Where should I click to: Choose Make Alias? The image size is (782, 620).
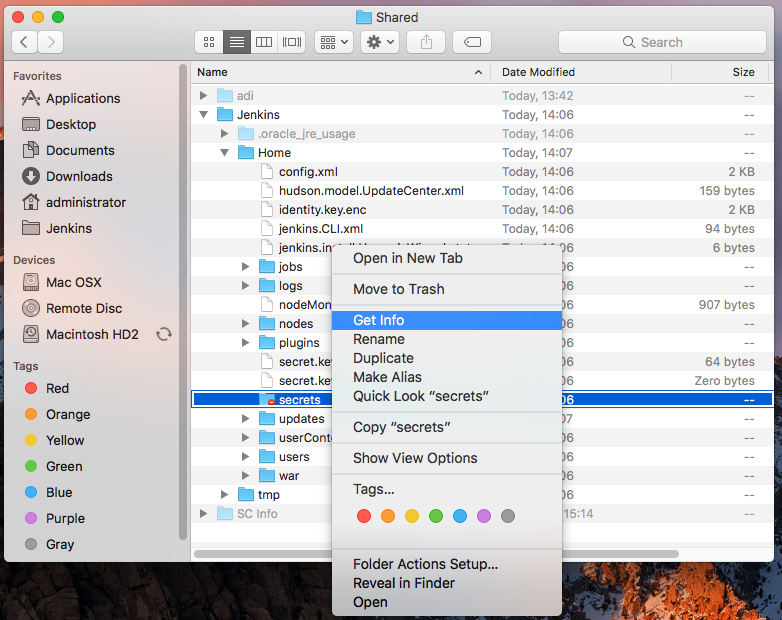[447, 377]
